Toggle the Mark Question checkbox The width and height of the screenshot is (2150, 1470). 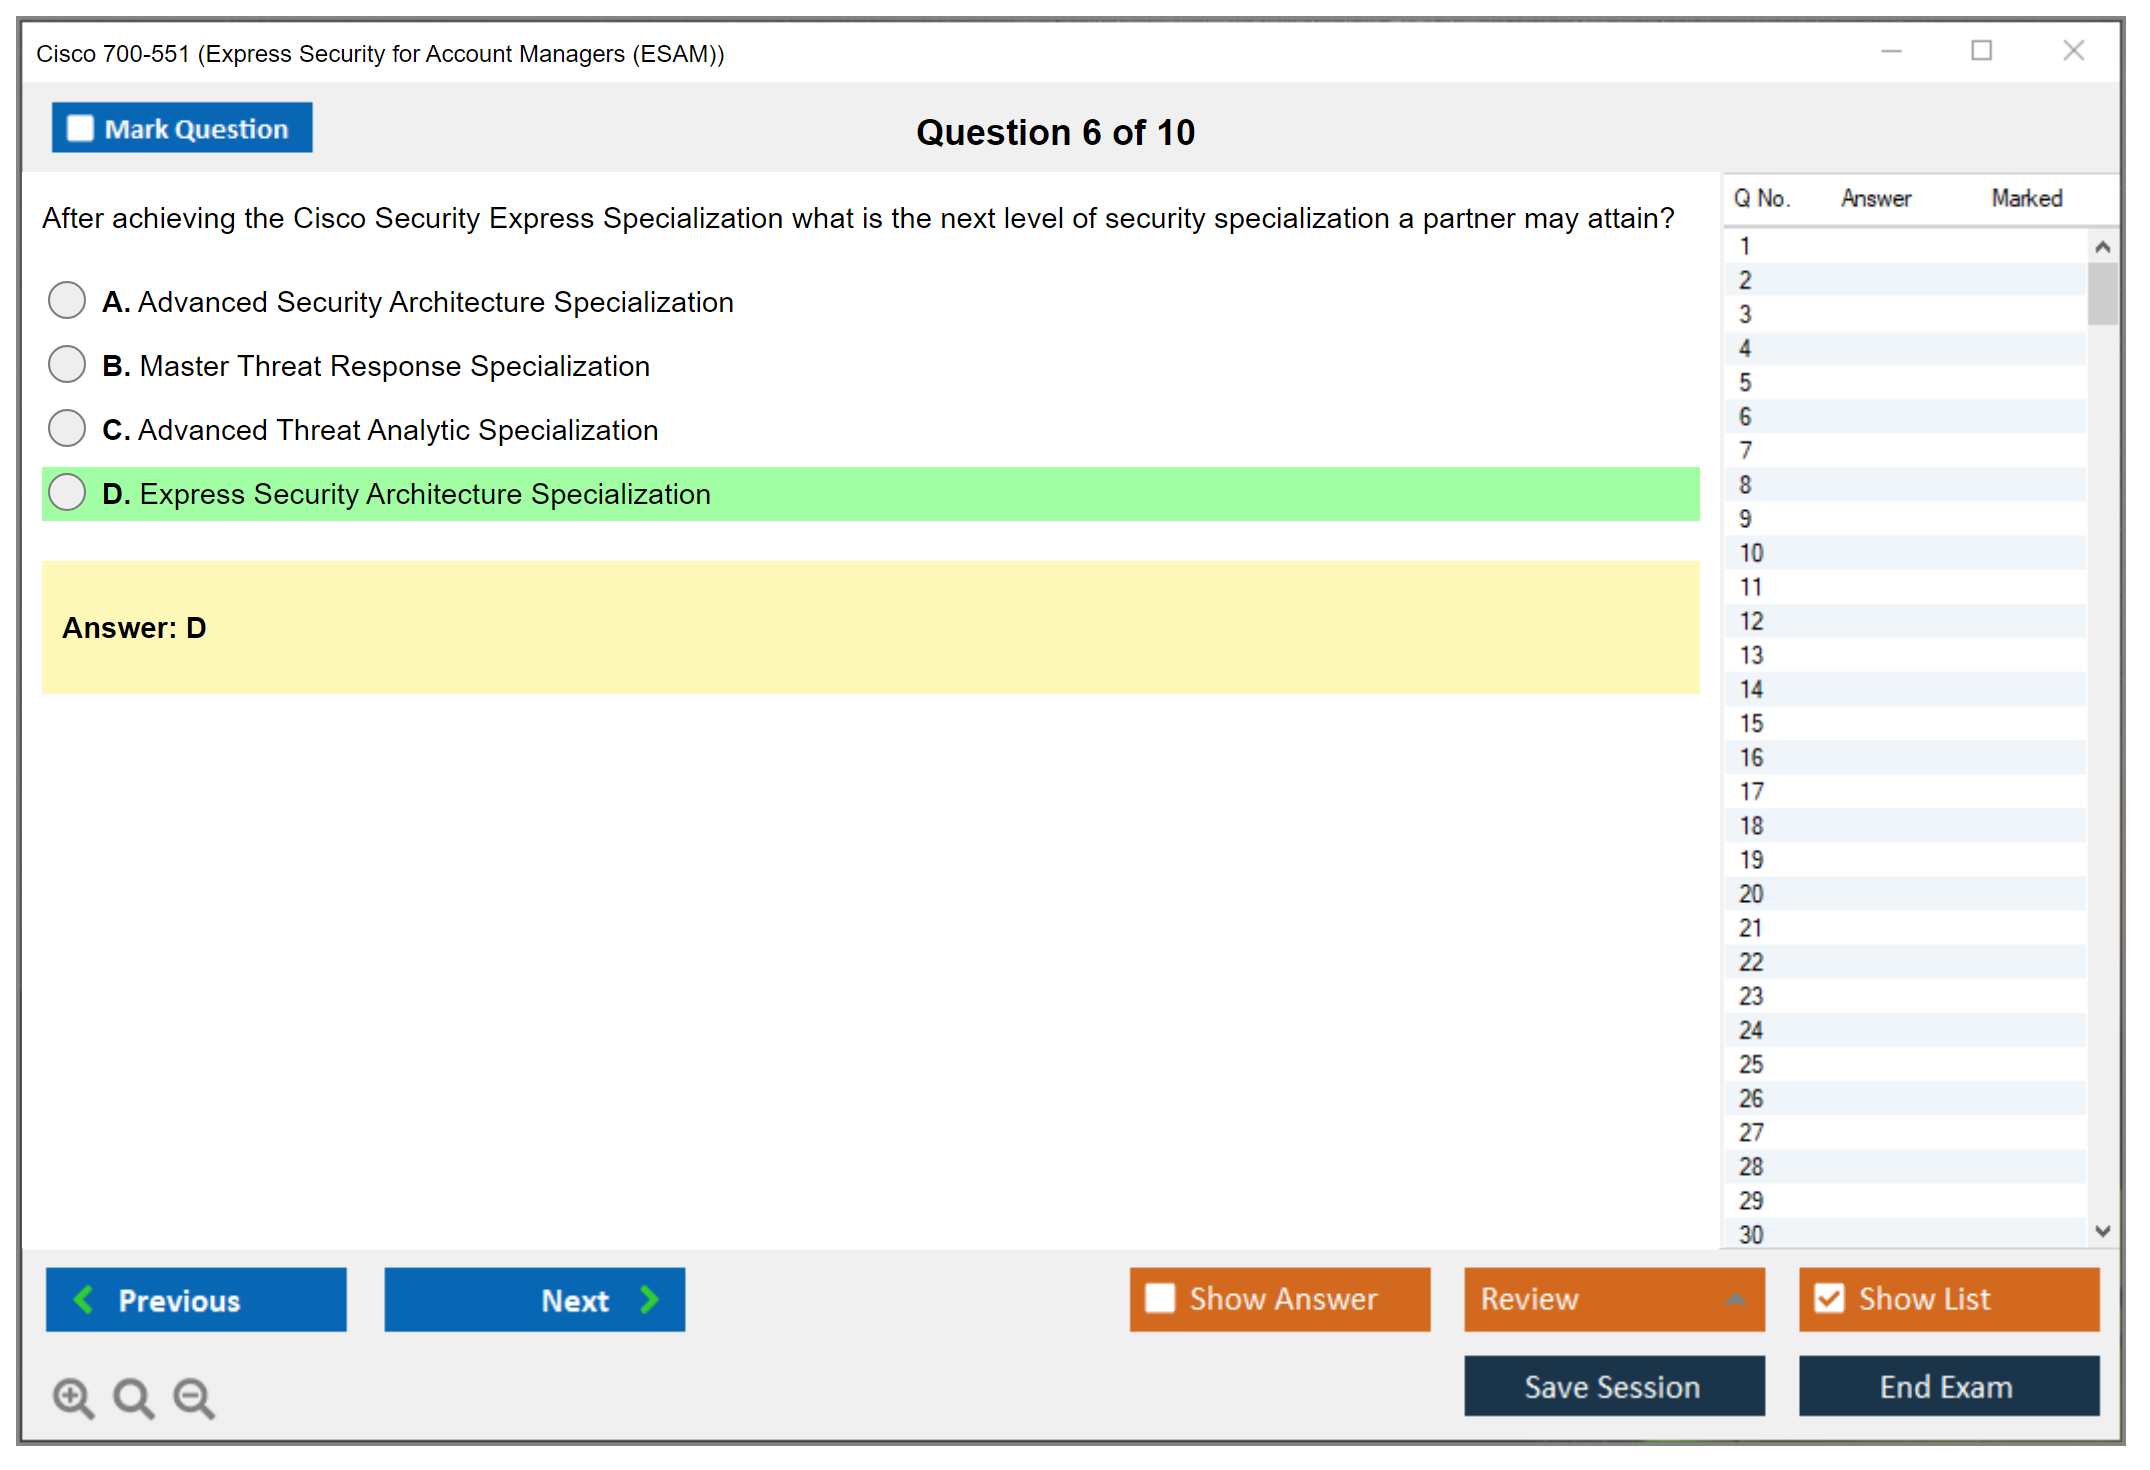(x=80, y=129)
